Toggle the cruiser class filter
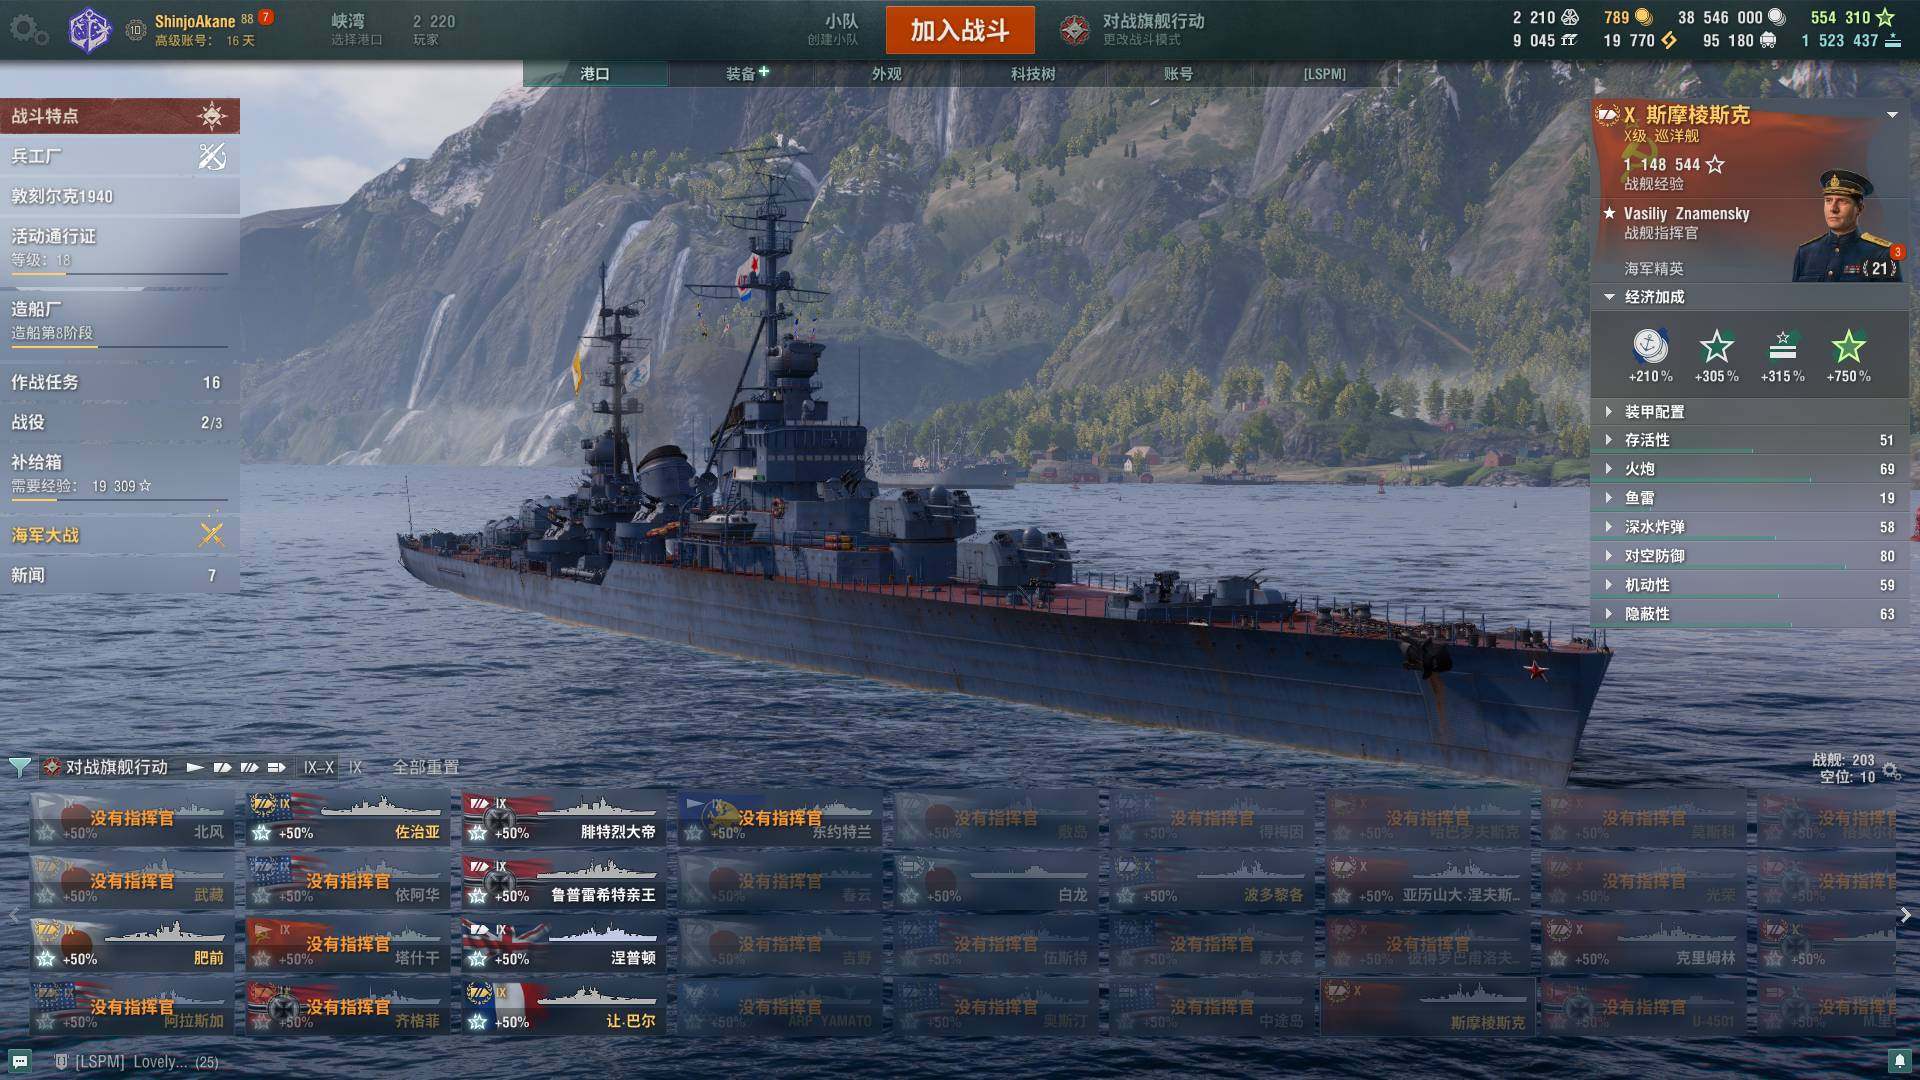 click(222, 767)
